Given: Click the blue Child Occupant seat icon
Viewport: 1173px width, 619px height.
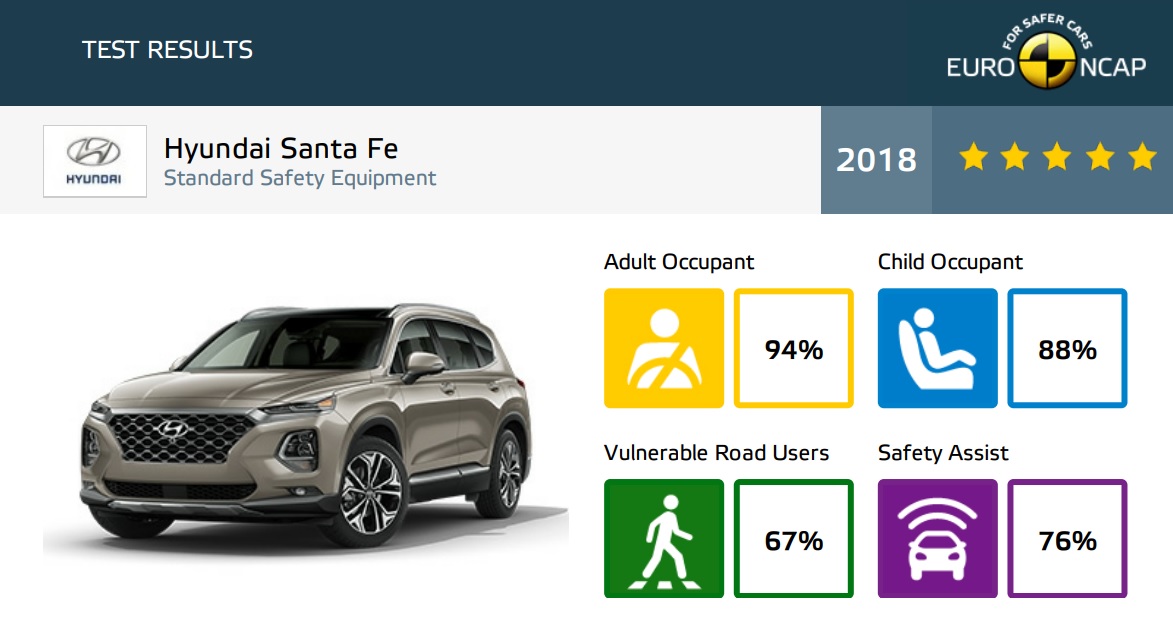Looking at the screenshot, I should tap(937, 348).
